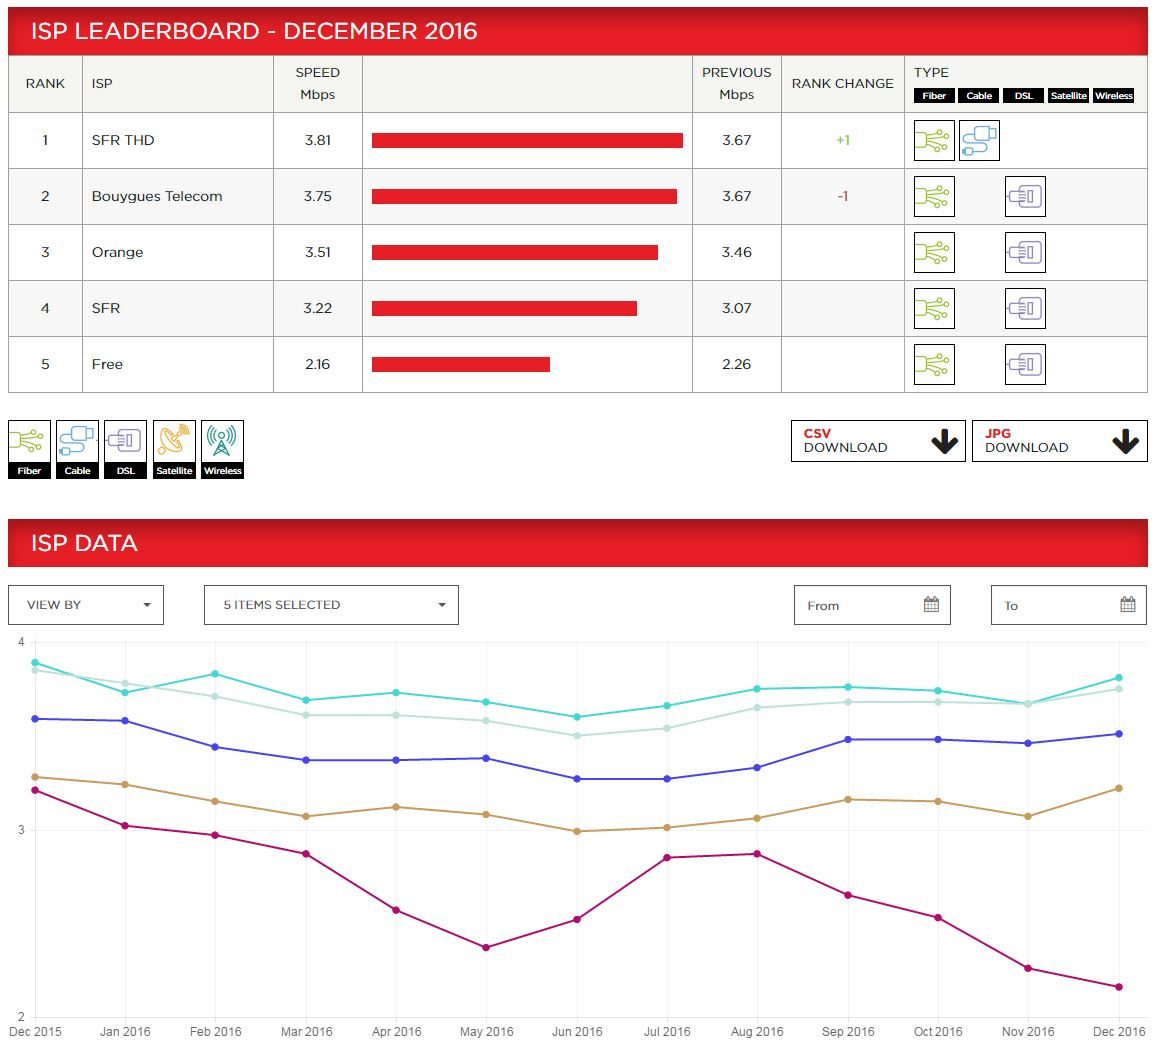Click the DSL icon in Orange row
Screen dimensions: 1160x1047
[x=1025, y=252]
